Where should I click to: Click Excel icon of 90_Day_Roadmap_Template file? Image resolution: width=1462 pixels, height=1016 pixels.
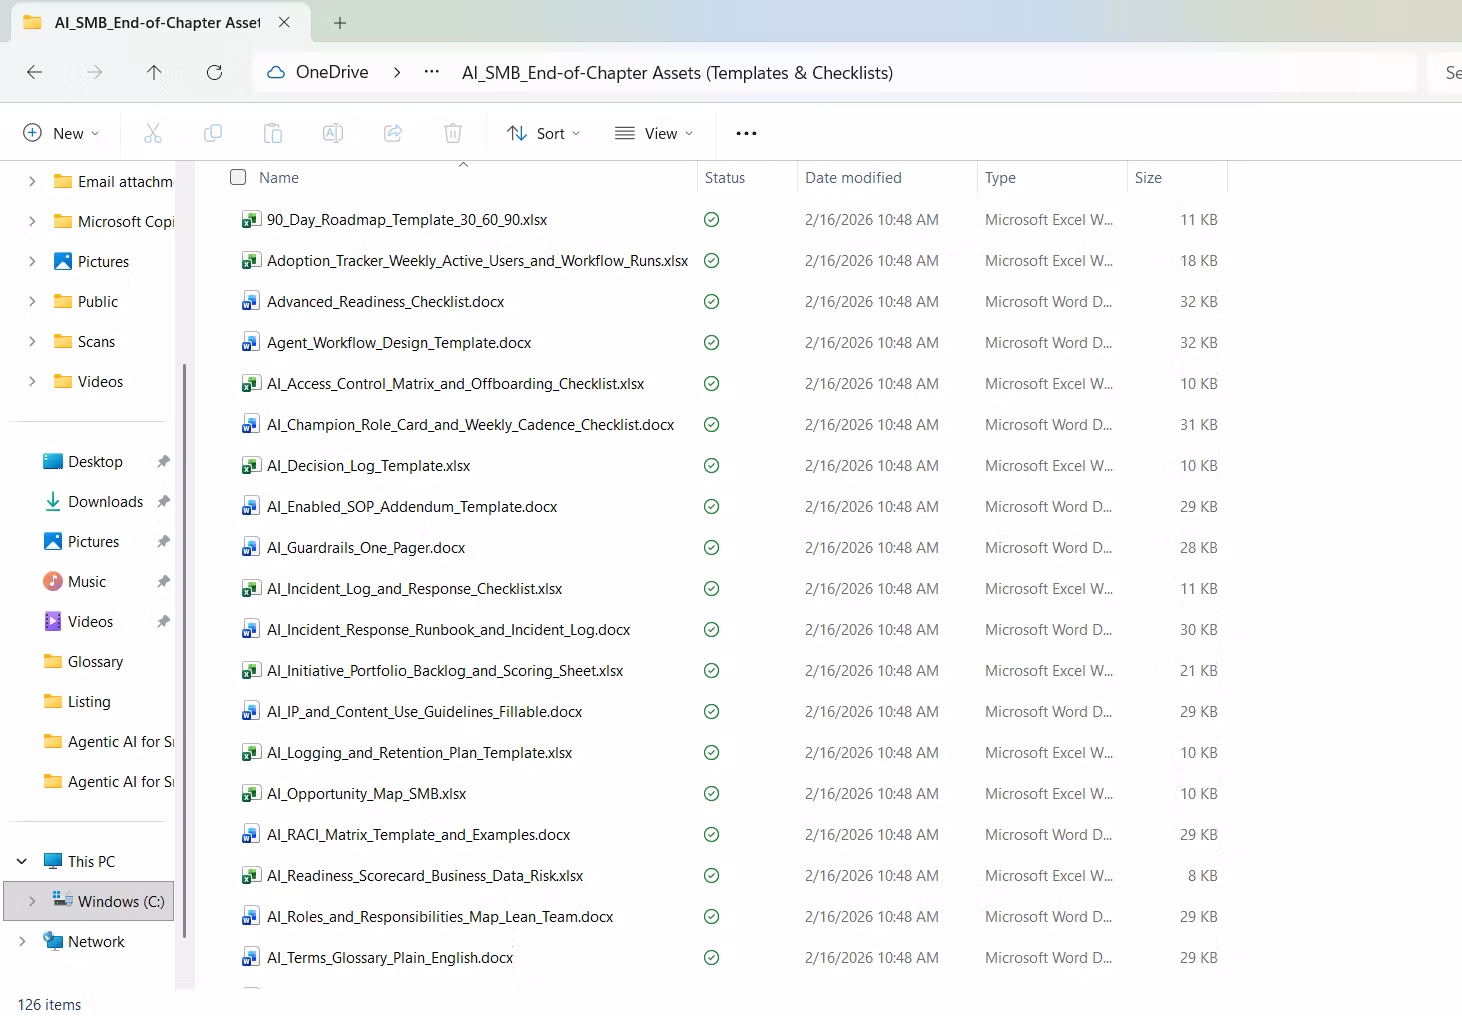click(x=250, y=220)
